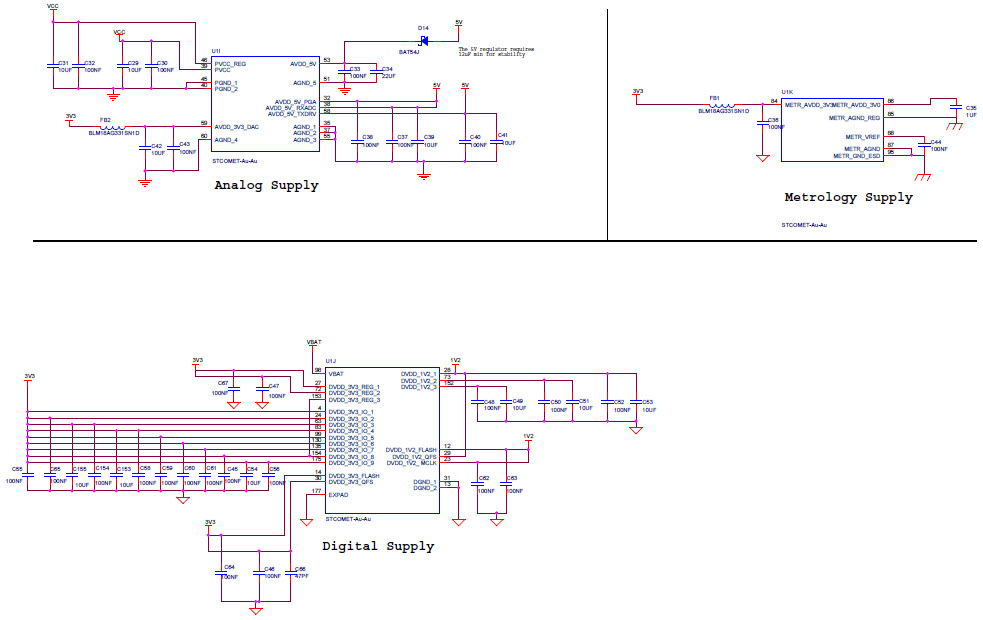Click the 3V3 net flag feeding FB1
The image size is (983, 620).
click(636, 92)
